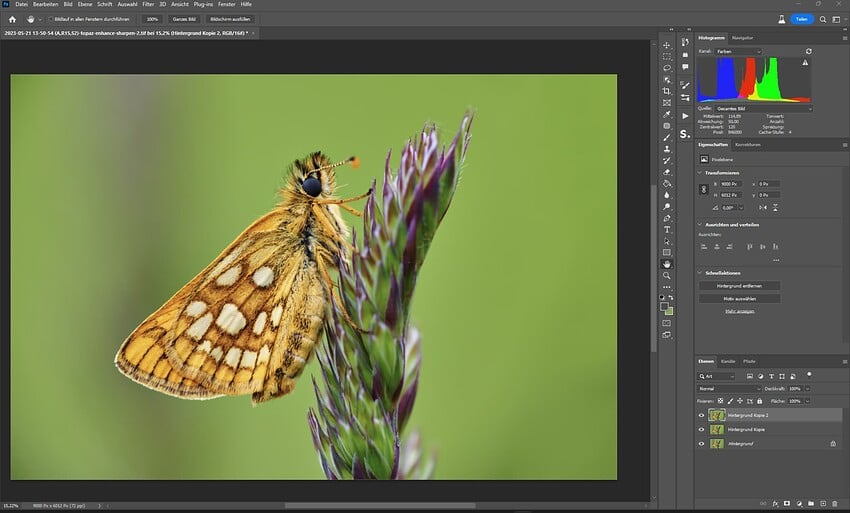The image size is (850, 513).
Task: Click the trash icon to delete layer
Action: pyautogui.click(x=834, y=504)
